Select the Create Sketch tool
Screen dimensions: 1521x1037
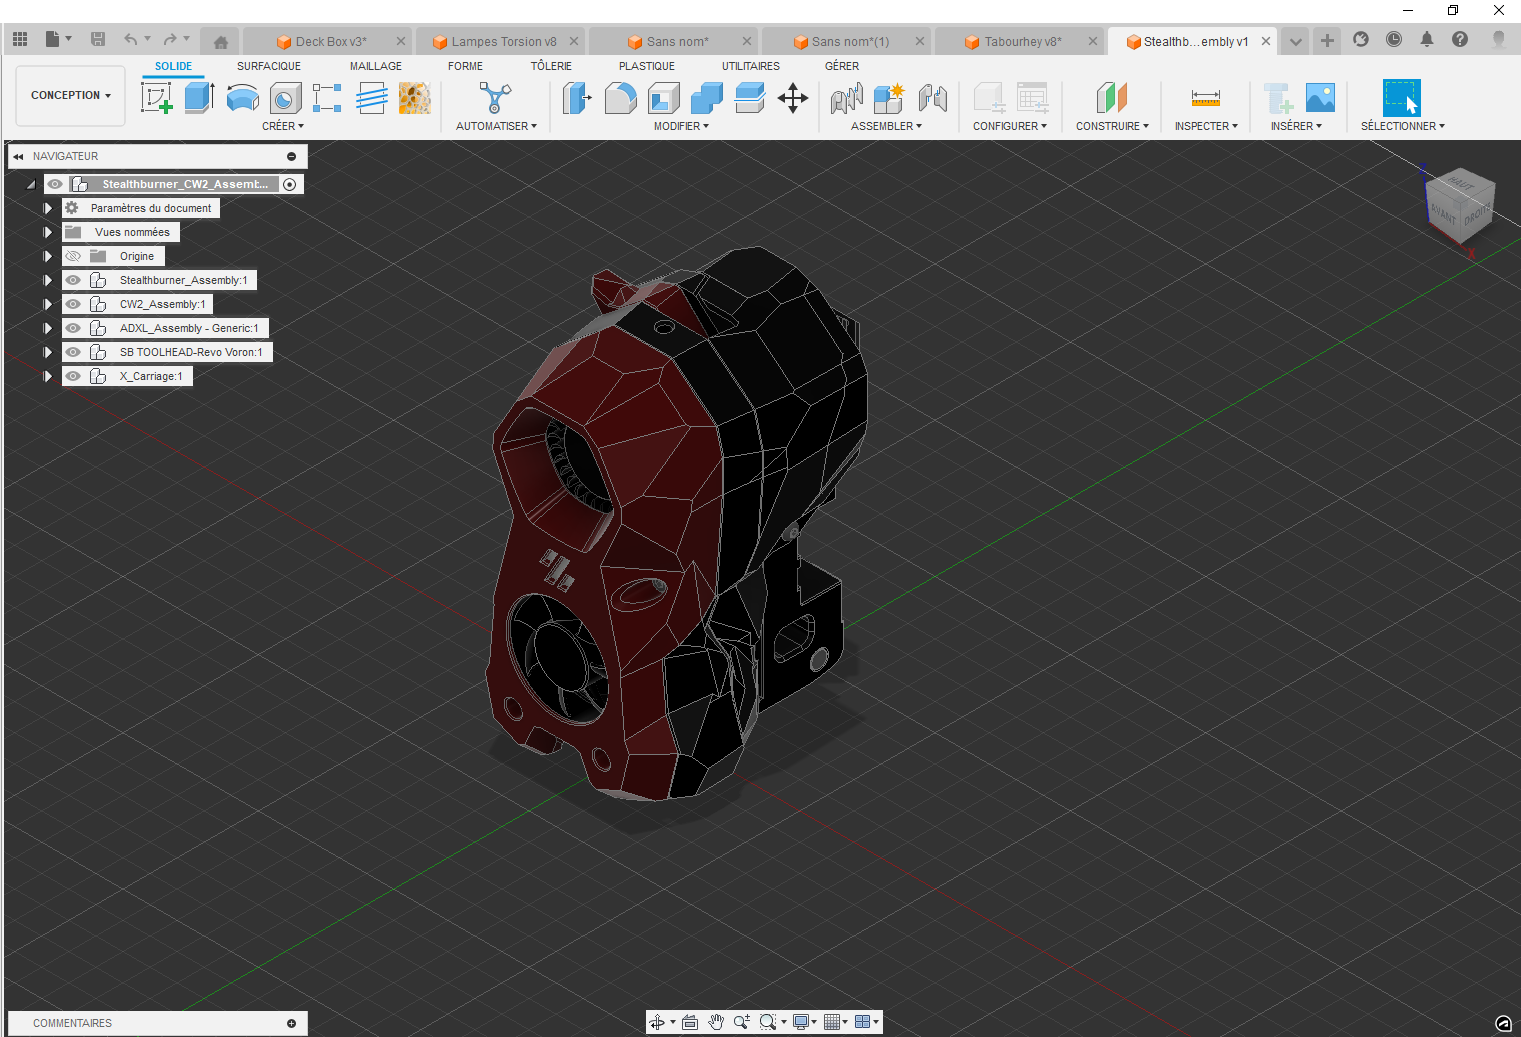[x=156, y=98]
